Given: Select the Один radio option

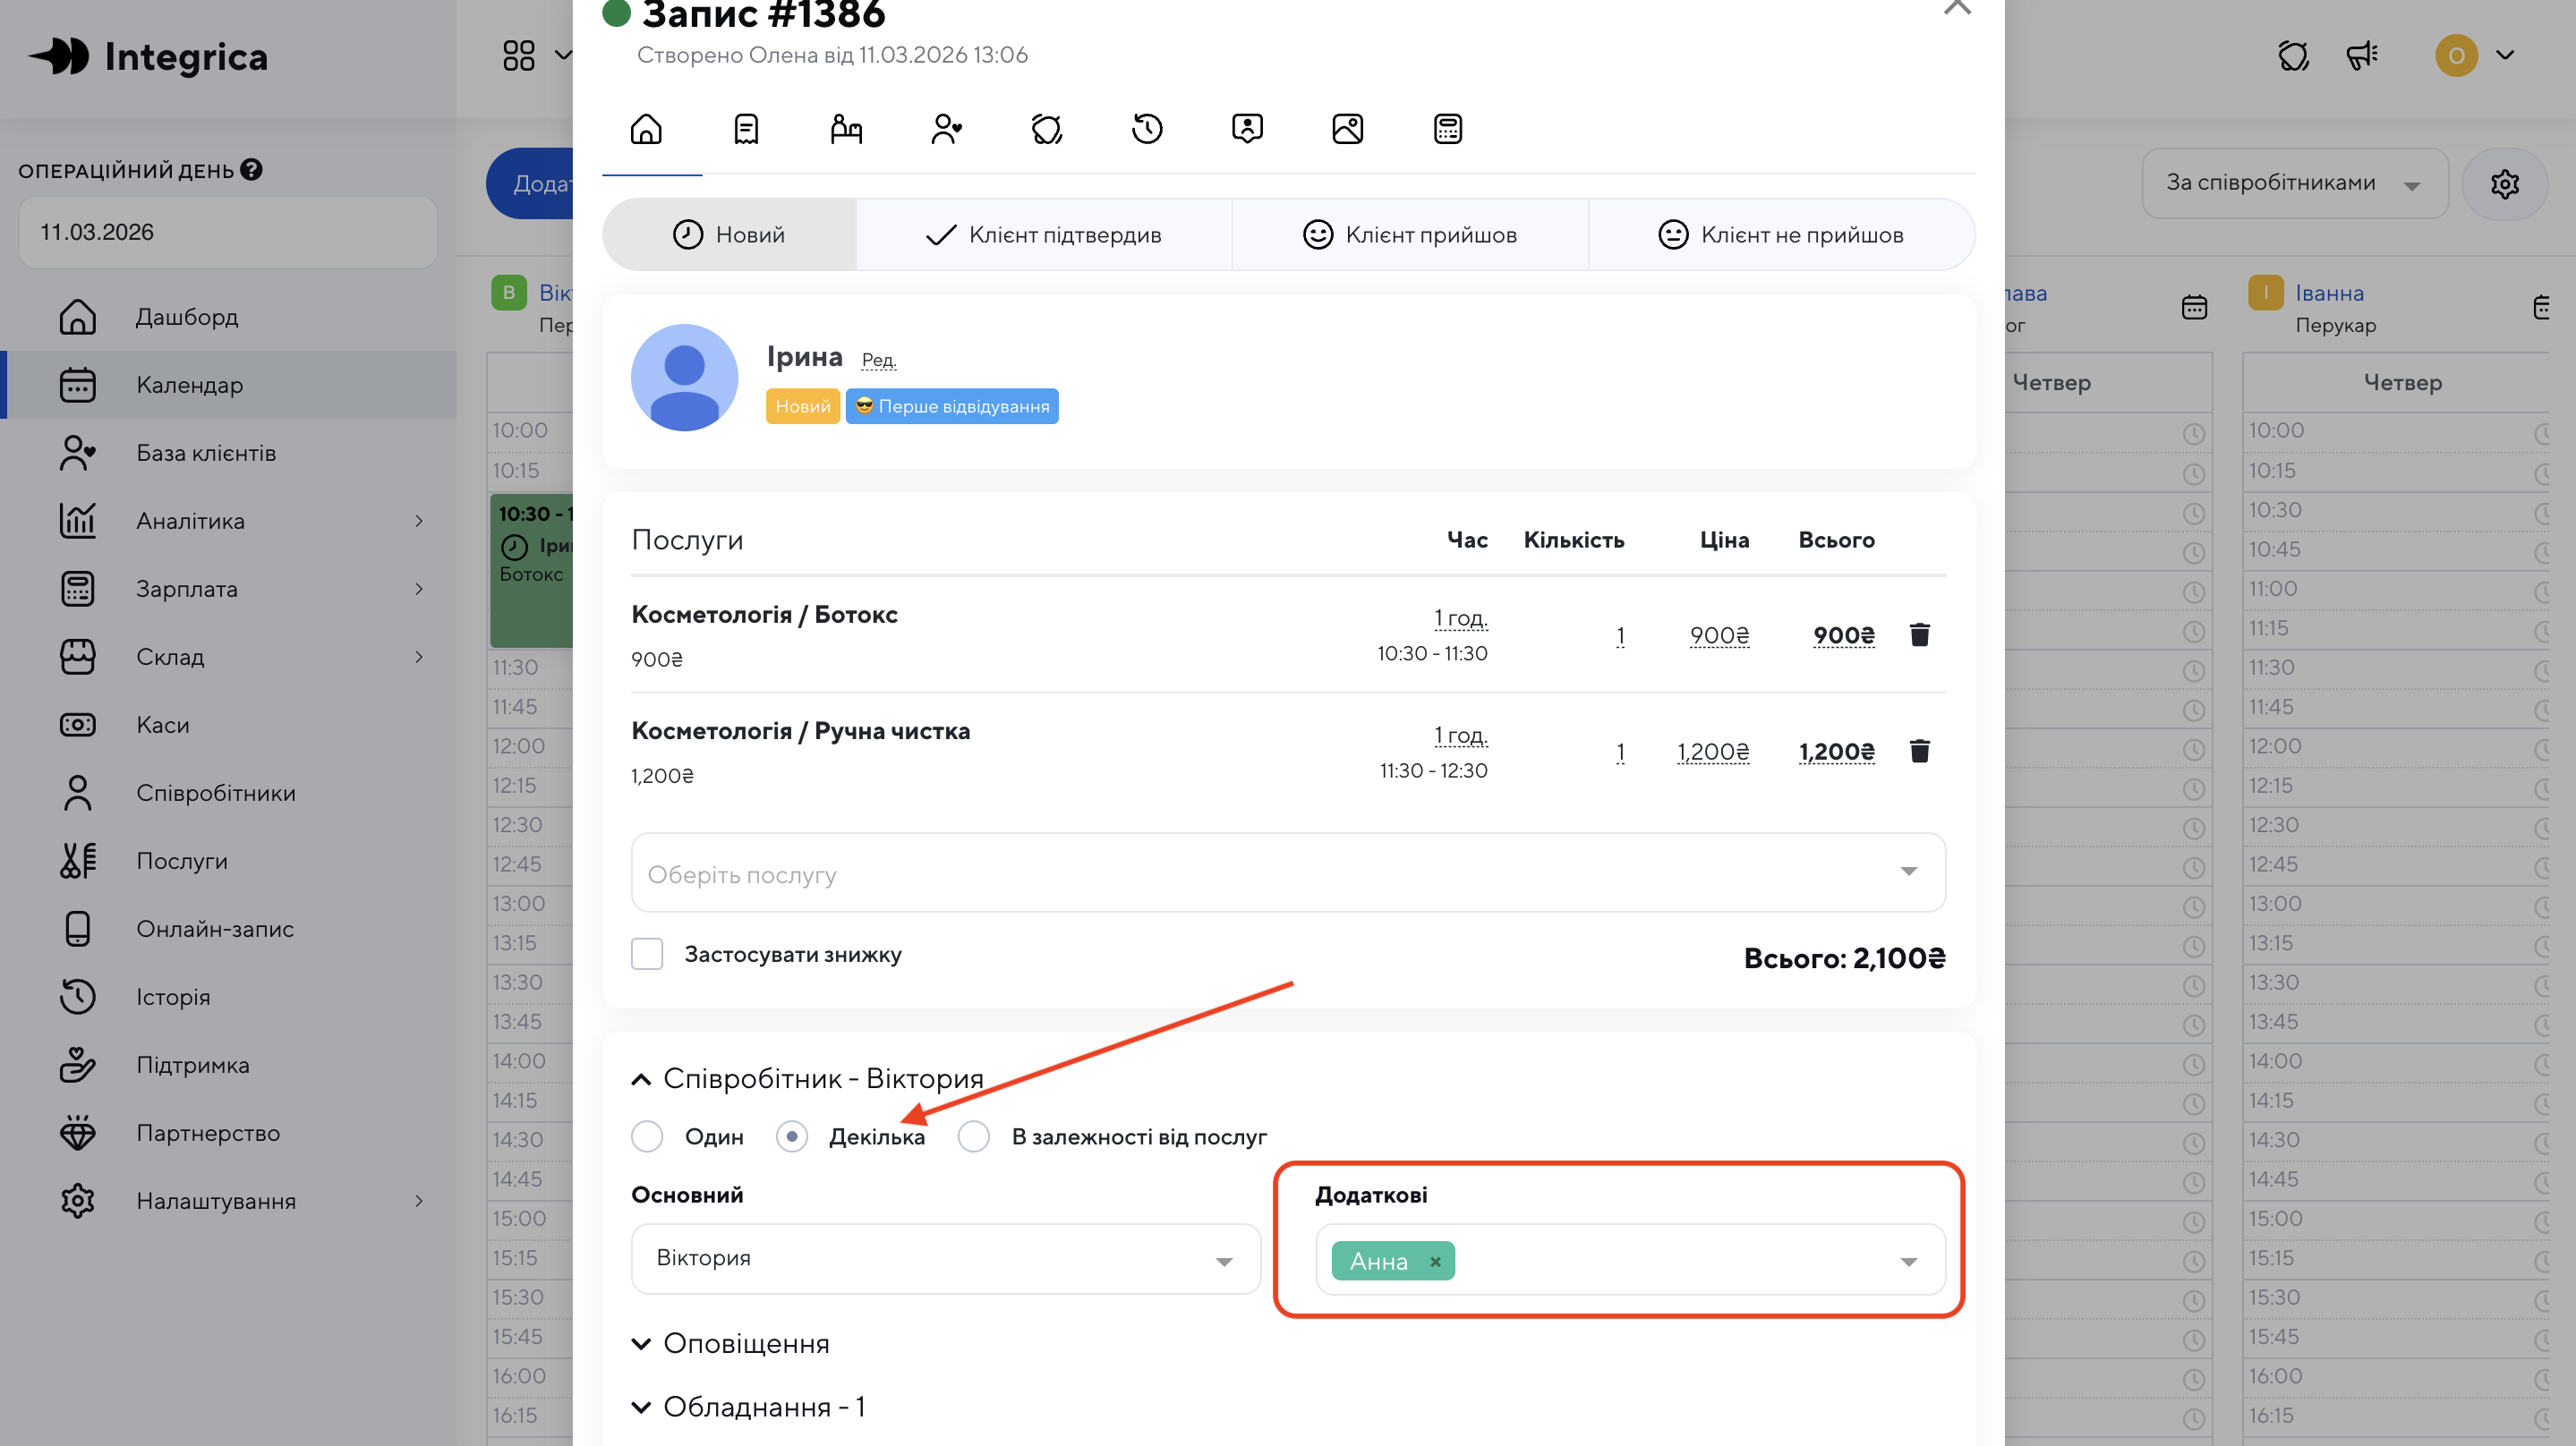Looking at the screenshot, I should tap(647, 1136).
